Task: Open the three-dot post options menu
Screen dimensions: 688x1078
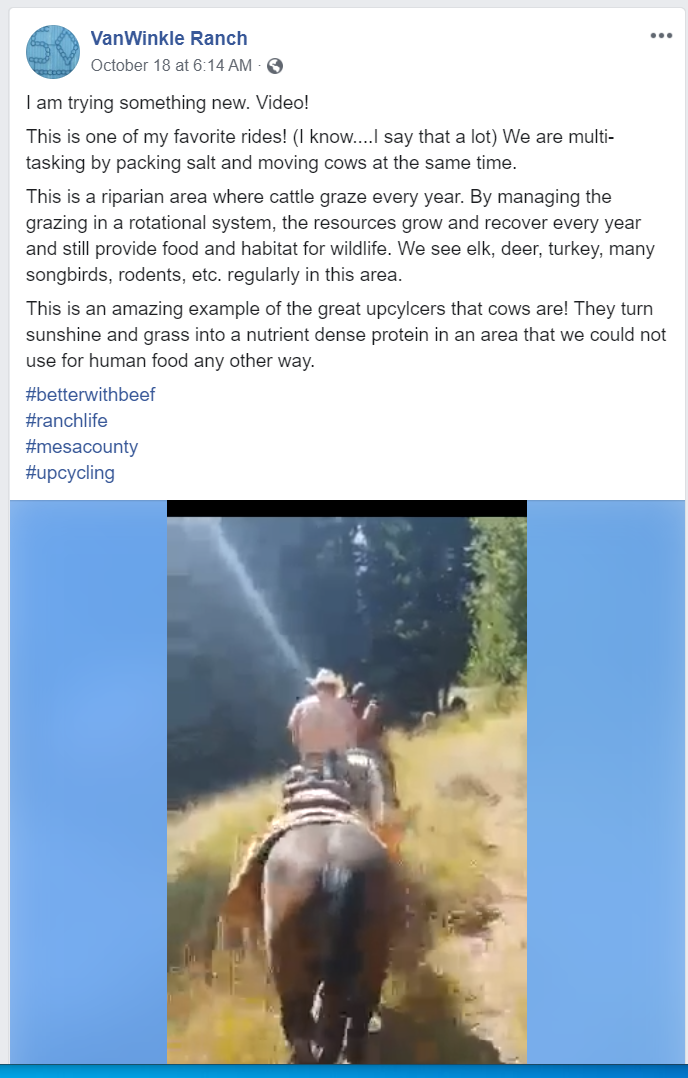Action: 661,36
